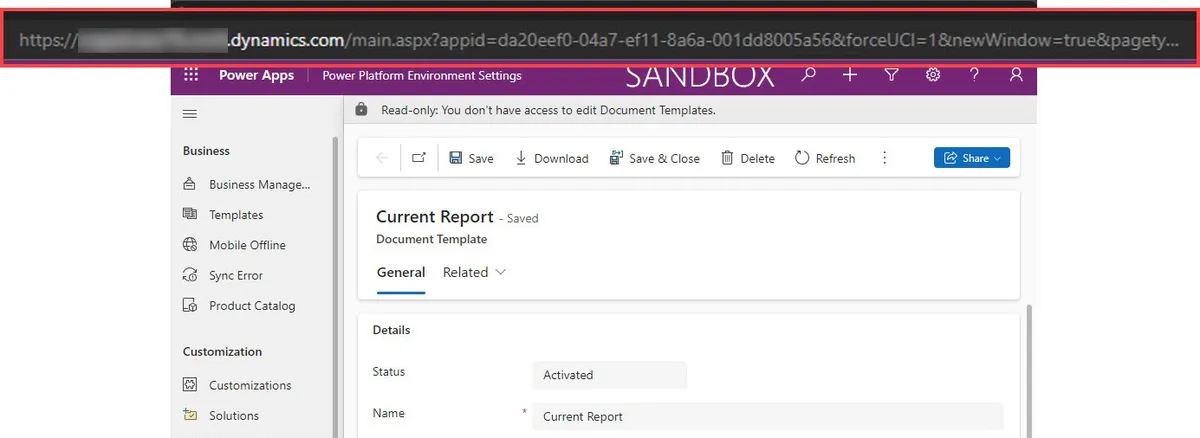Collapse the sidebar using hamburger menu
This screenshot has width=1200, height=438.
189,114
